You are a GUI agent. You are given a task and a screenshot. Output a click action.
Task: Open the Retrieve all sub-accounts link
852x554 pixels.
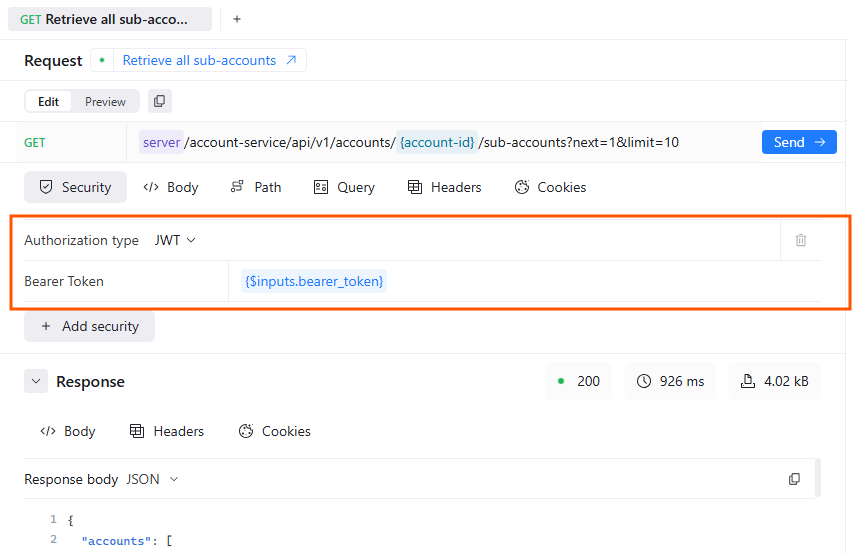click(199, 60)
